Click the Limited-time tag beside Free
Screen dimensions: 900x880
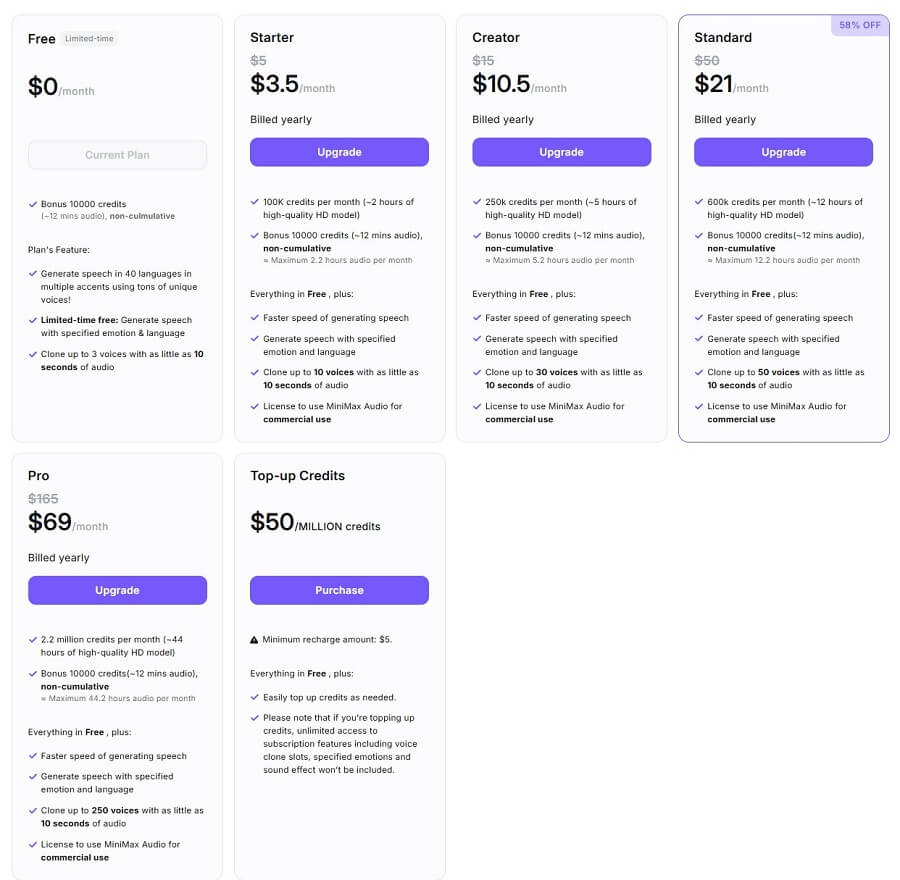tap(90, 39)
